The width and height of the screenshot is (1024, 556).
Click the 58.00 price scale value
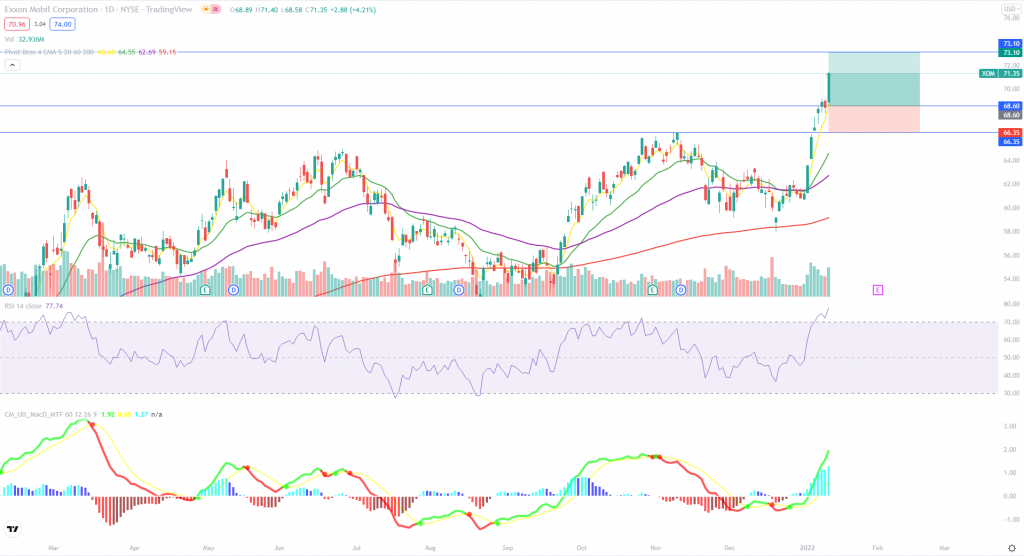click(x=1012, y=231)
